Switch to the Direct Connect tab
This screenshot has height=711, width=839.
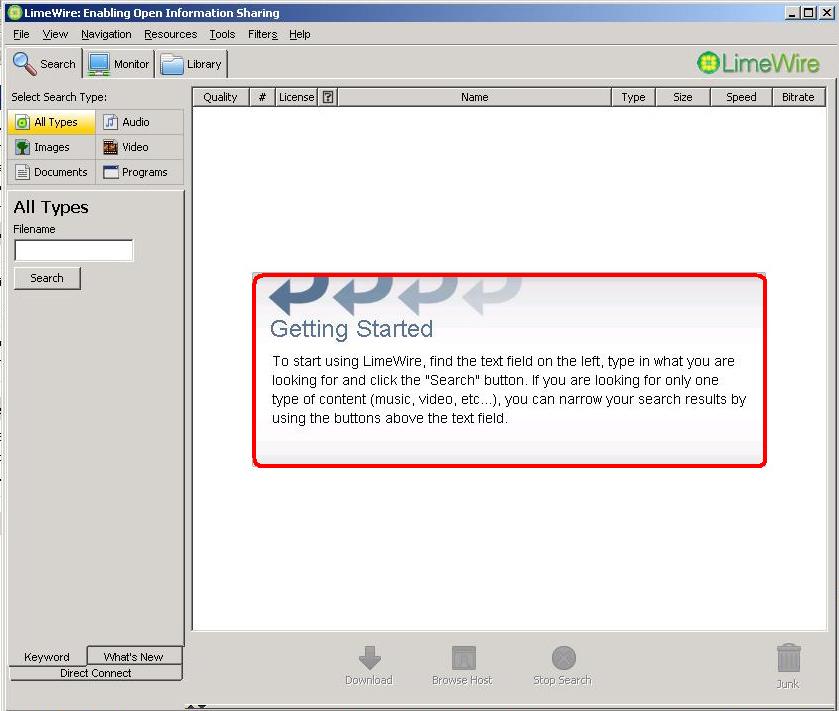click(96, 673)
